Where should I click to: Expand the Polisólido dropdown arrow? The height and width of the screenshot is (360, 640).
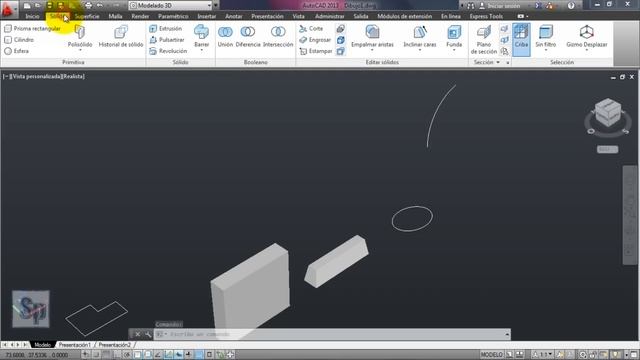pos(80,50)
